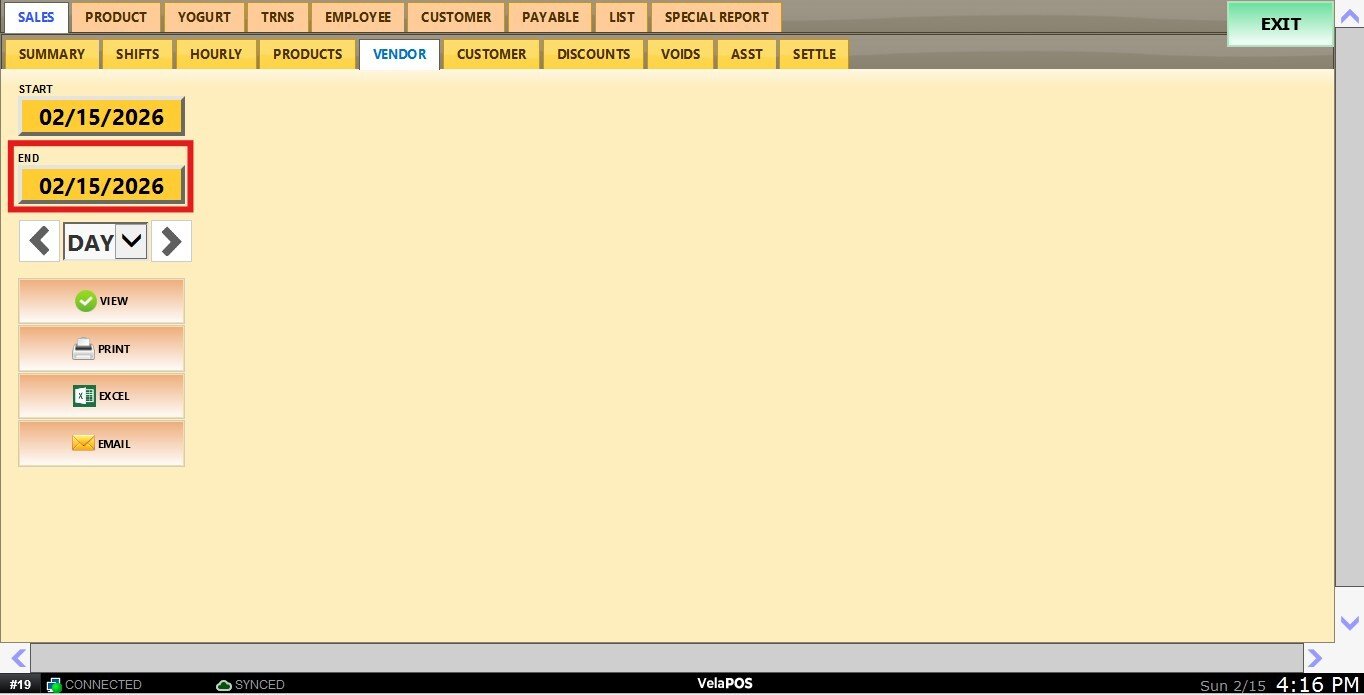
Task: Click the envelope Email icon
Action: pos(83,443)
